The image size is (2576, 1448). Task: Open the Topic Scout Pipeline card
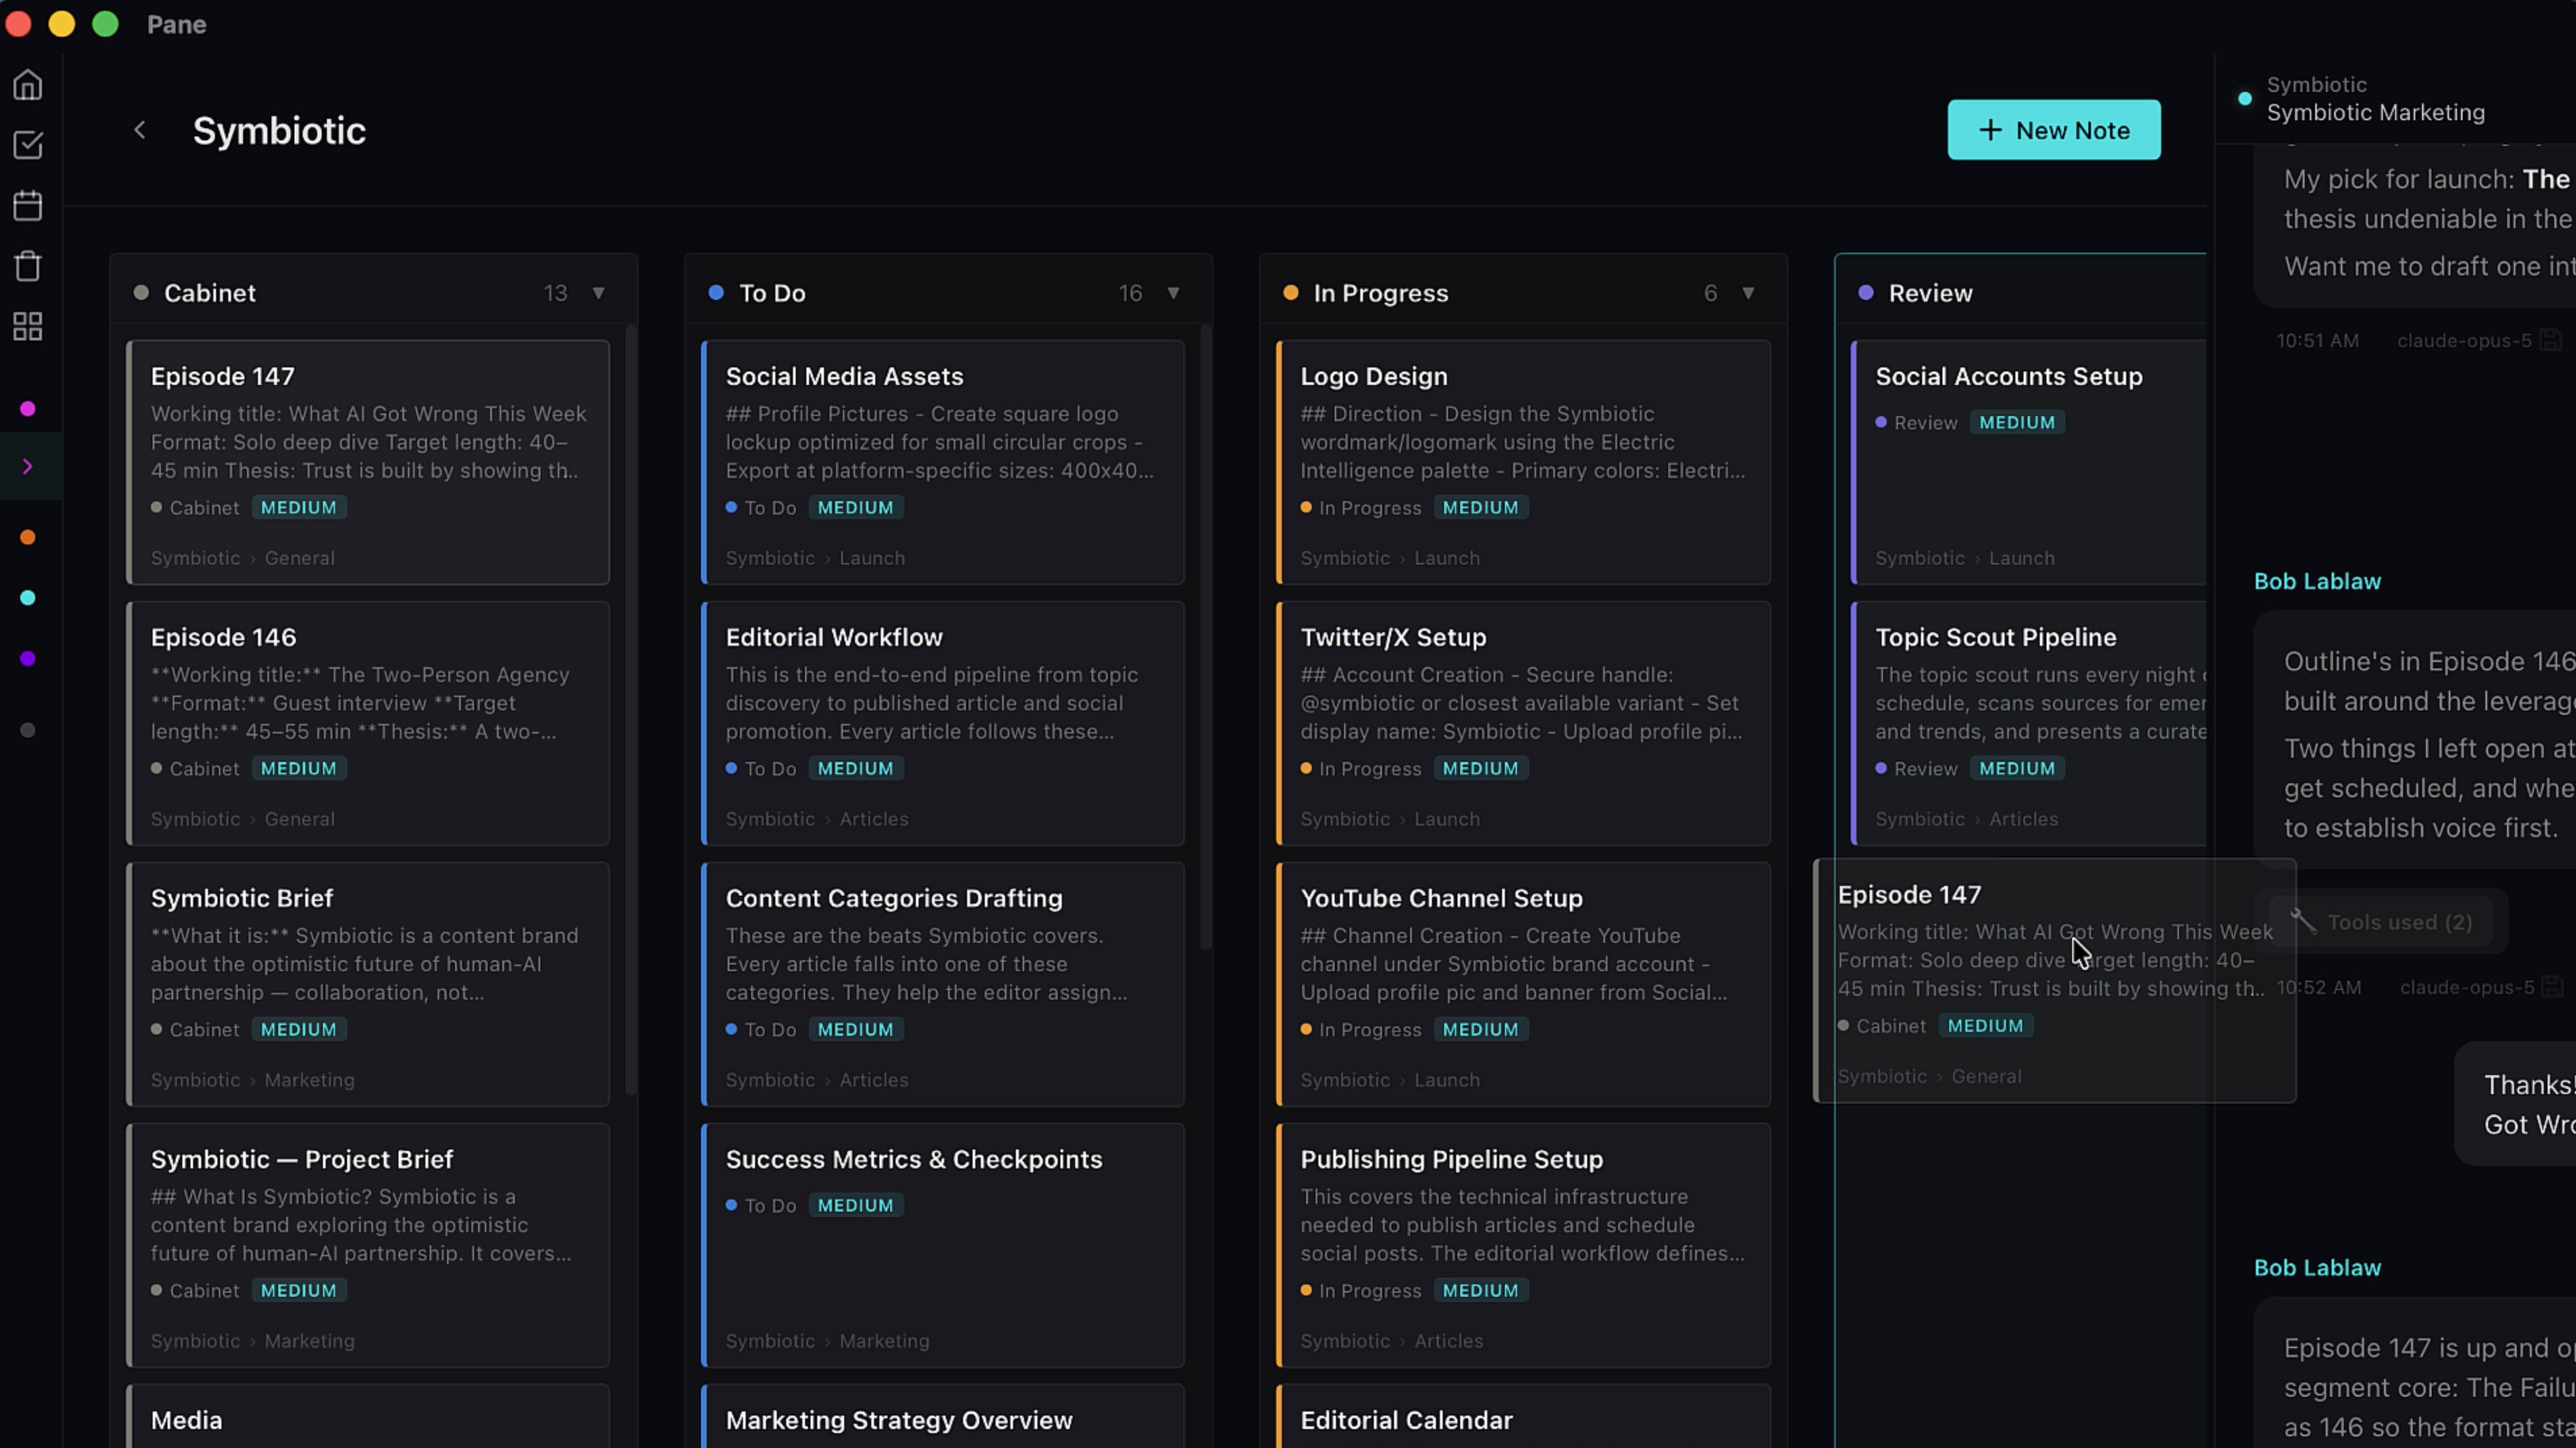coord(2029,723)
